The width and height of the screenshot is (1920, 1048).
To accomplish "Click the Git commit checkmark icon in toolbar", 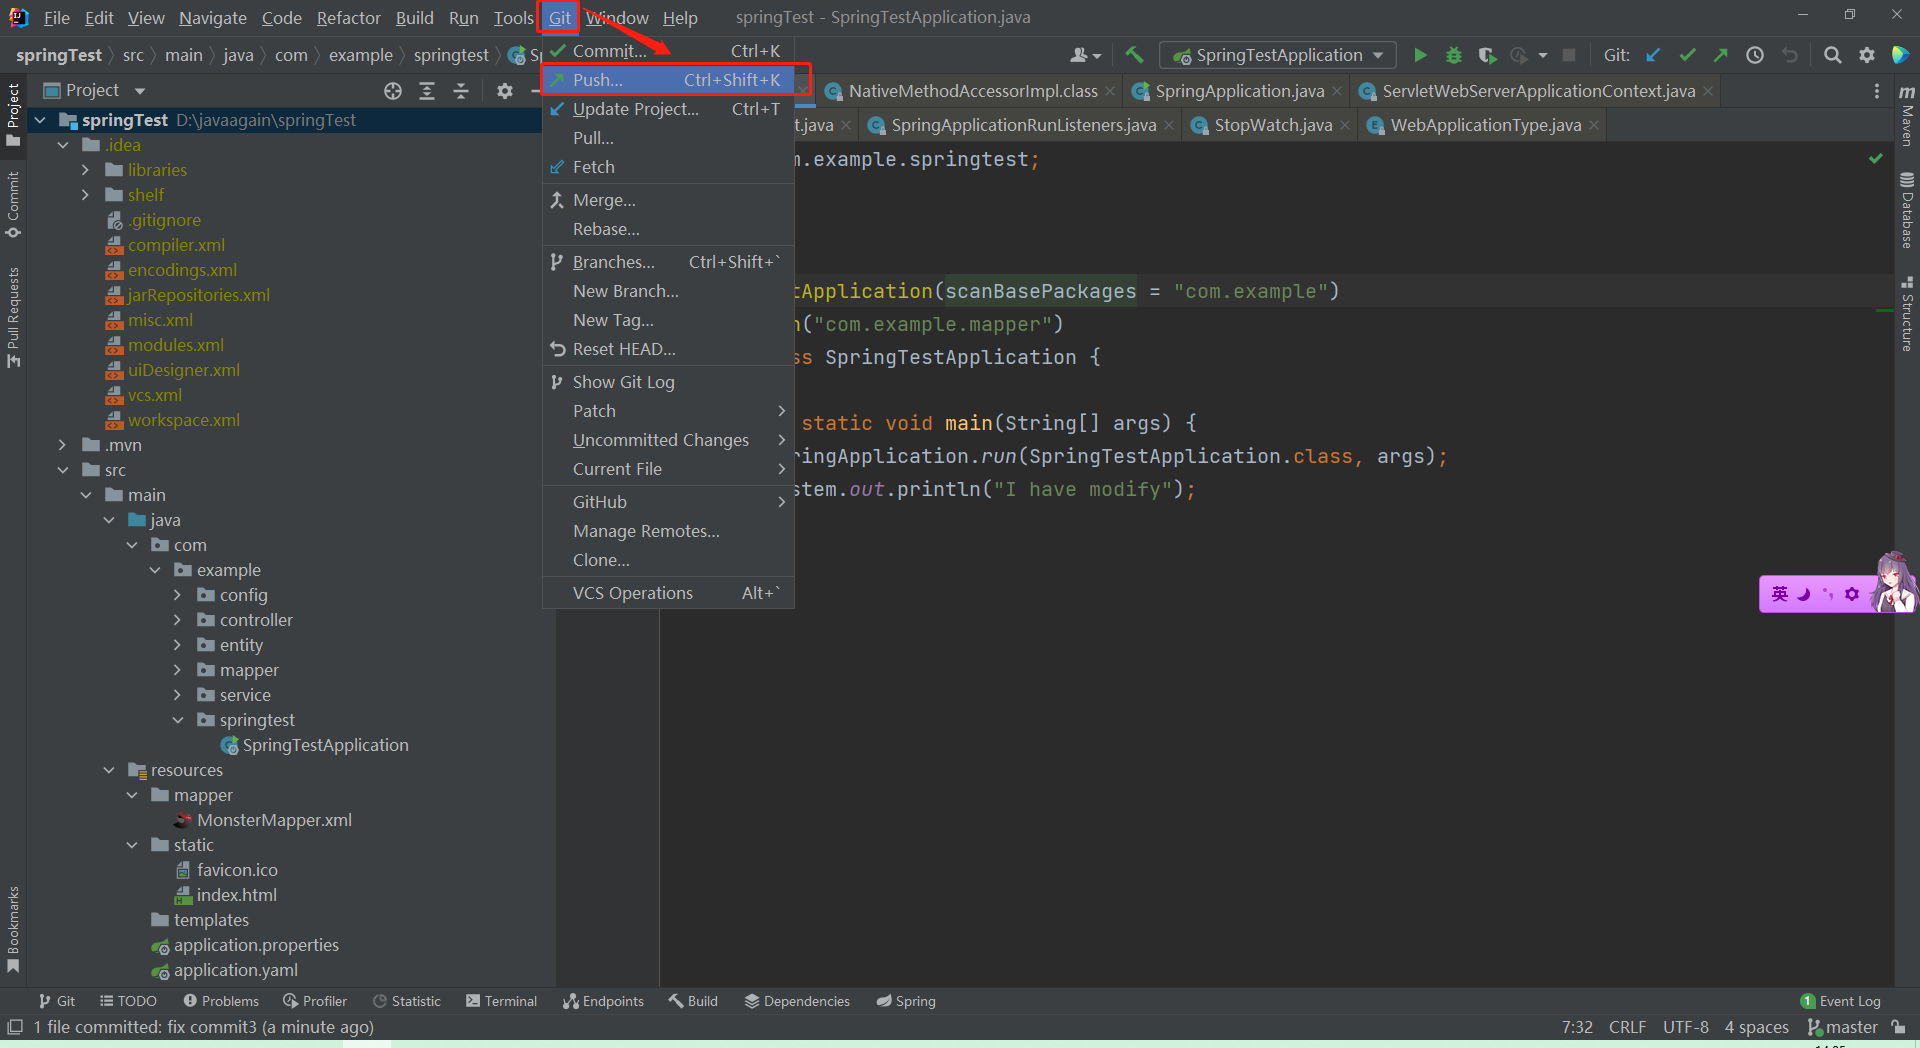I will pos(1687,55).
